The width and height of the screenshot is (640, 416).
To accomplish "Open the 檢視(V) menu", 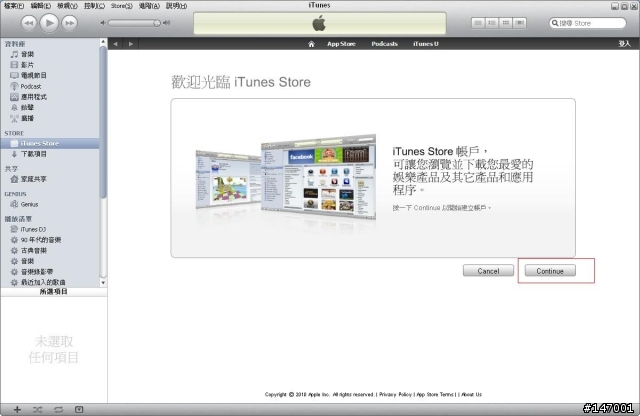I will [67, 6].
